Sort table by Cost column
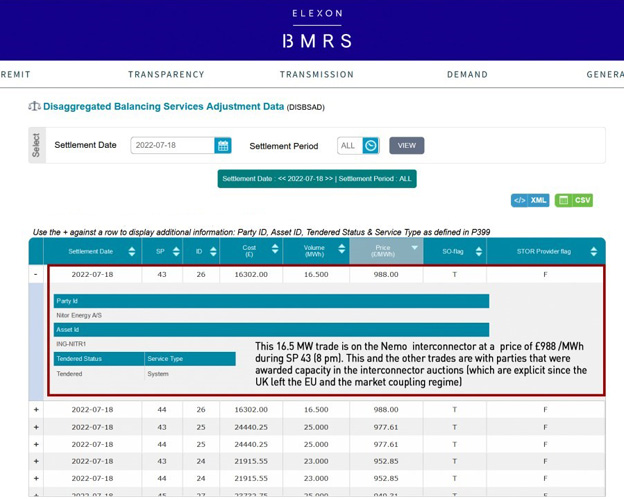624x499 pixels. [275, 249]
